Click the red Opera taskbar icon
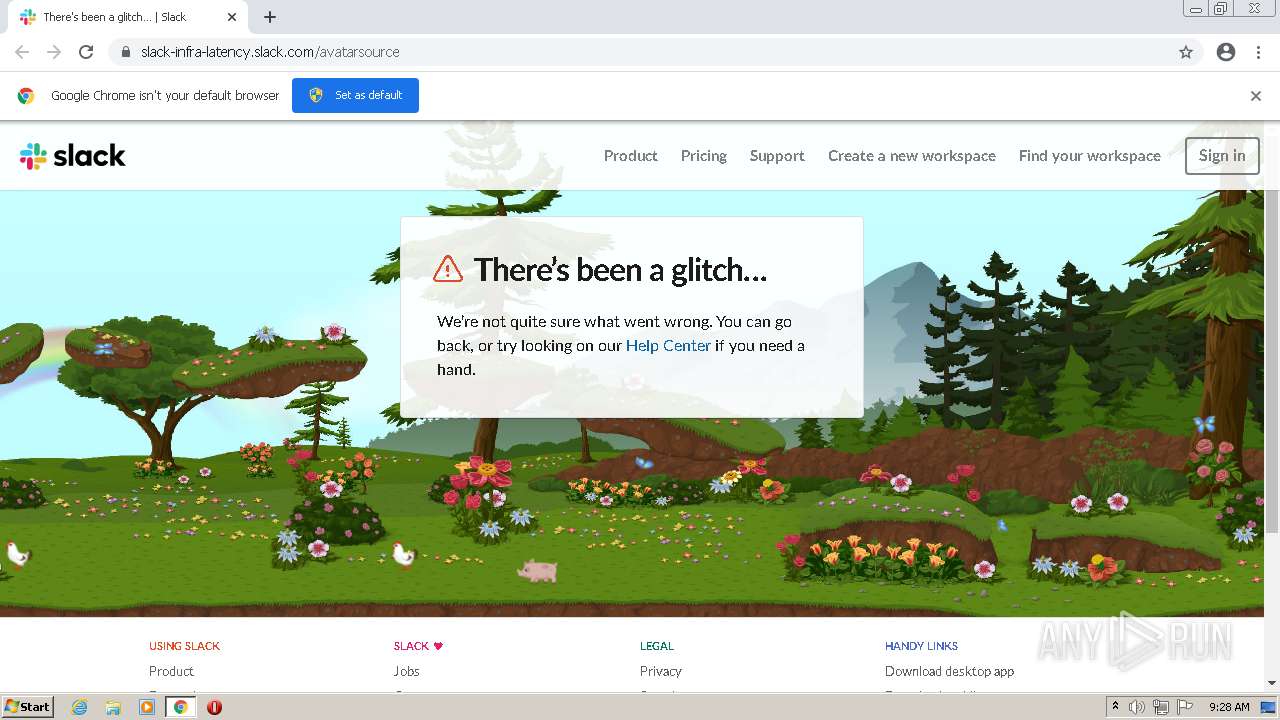 click(x=214, y=707)
